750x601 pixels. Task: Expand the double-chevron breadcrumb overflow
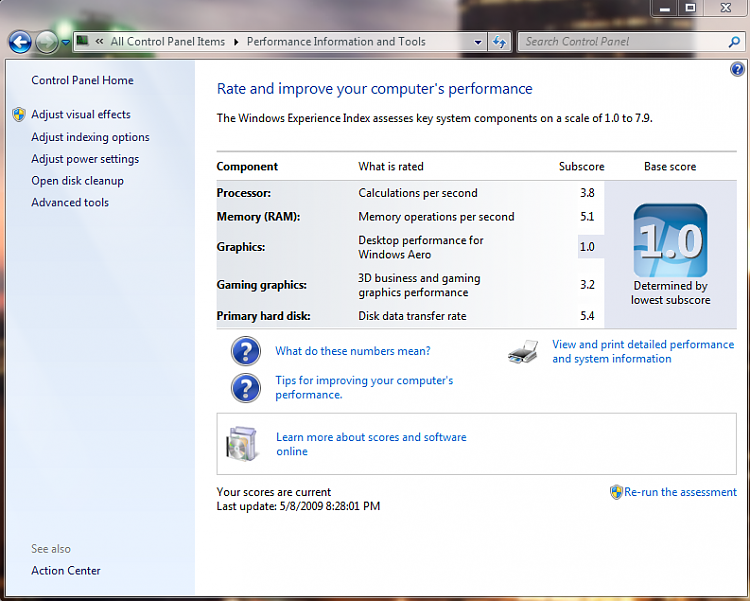click(x=99, y=42)
